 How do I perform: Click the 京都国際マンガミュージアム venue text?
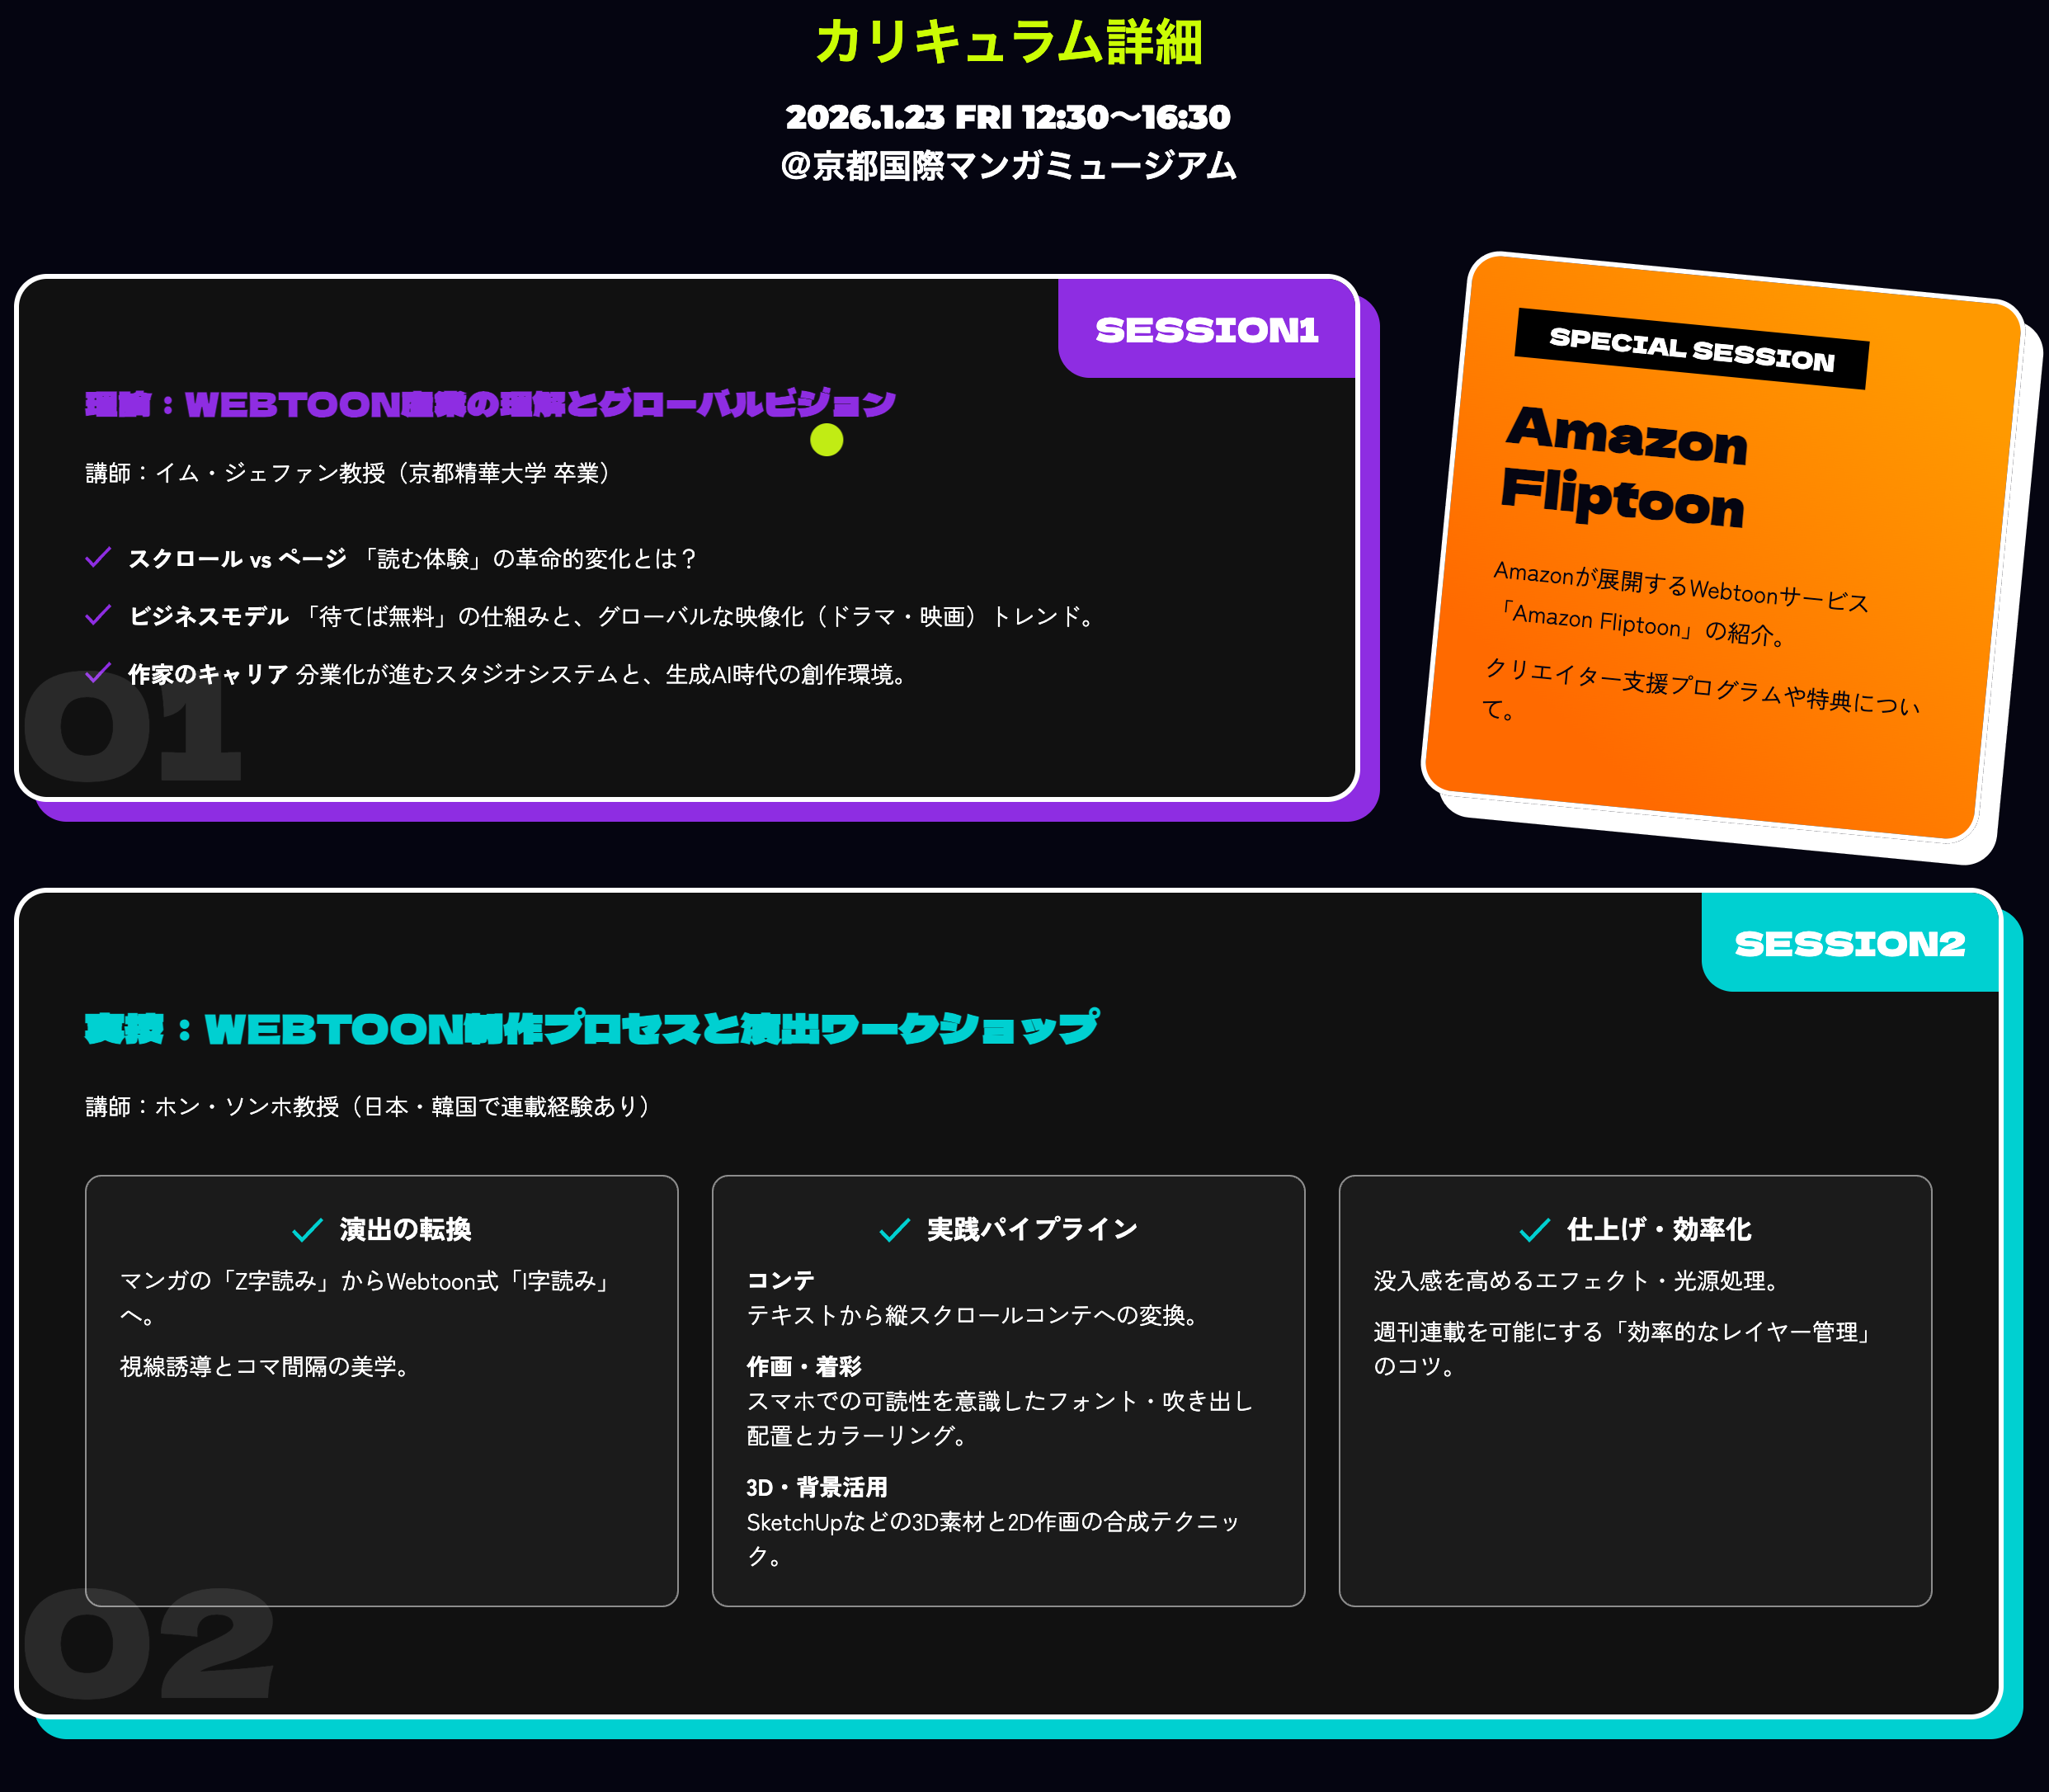[1008, 165]
